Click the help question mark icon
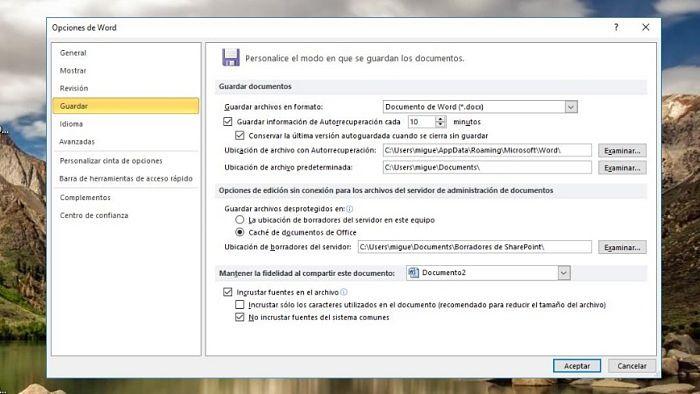Screen dimensions: 700x394 [616, 27]
